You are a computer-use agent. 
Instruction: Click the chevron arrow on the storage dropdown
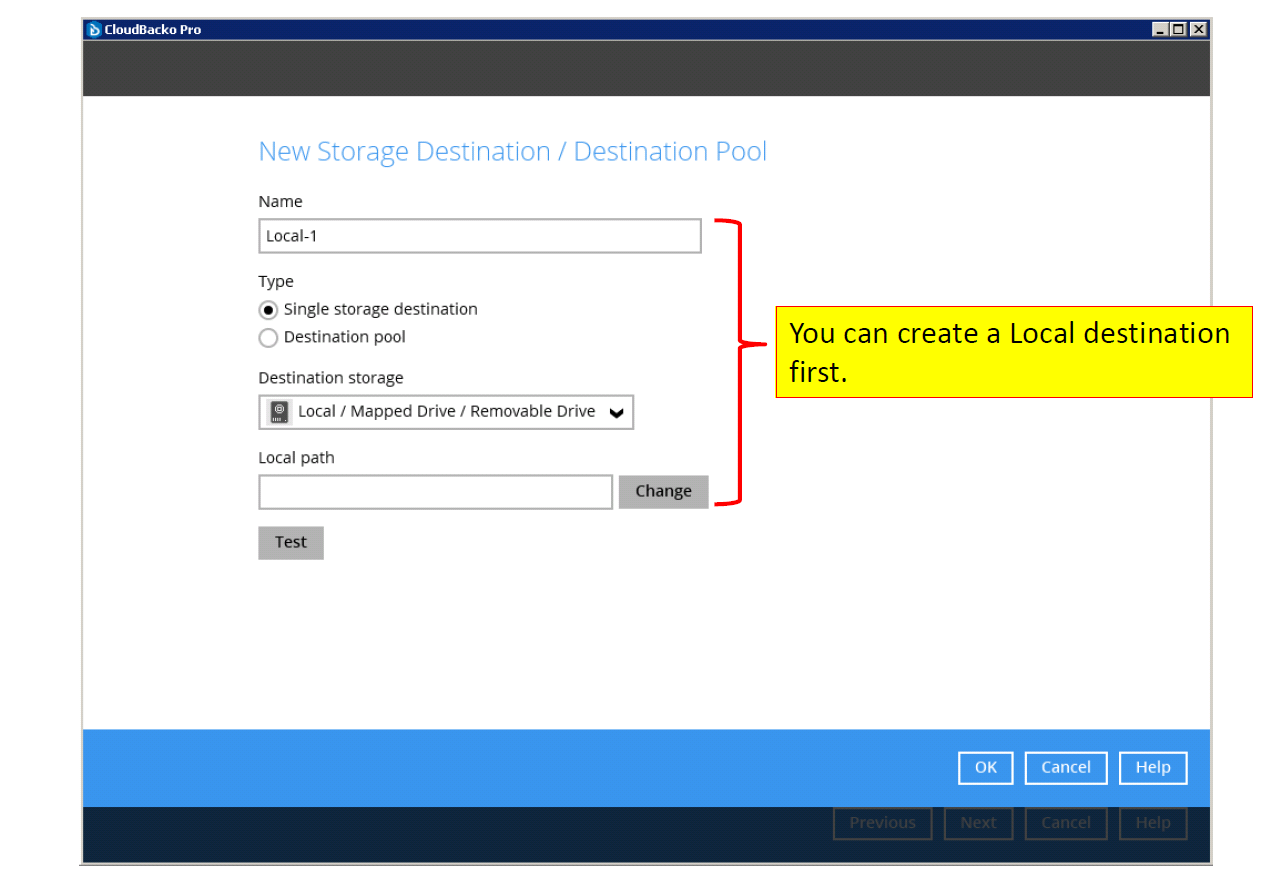point(617,411)
